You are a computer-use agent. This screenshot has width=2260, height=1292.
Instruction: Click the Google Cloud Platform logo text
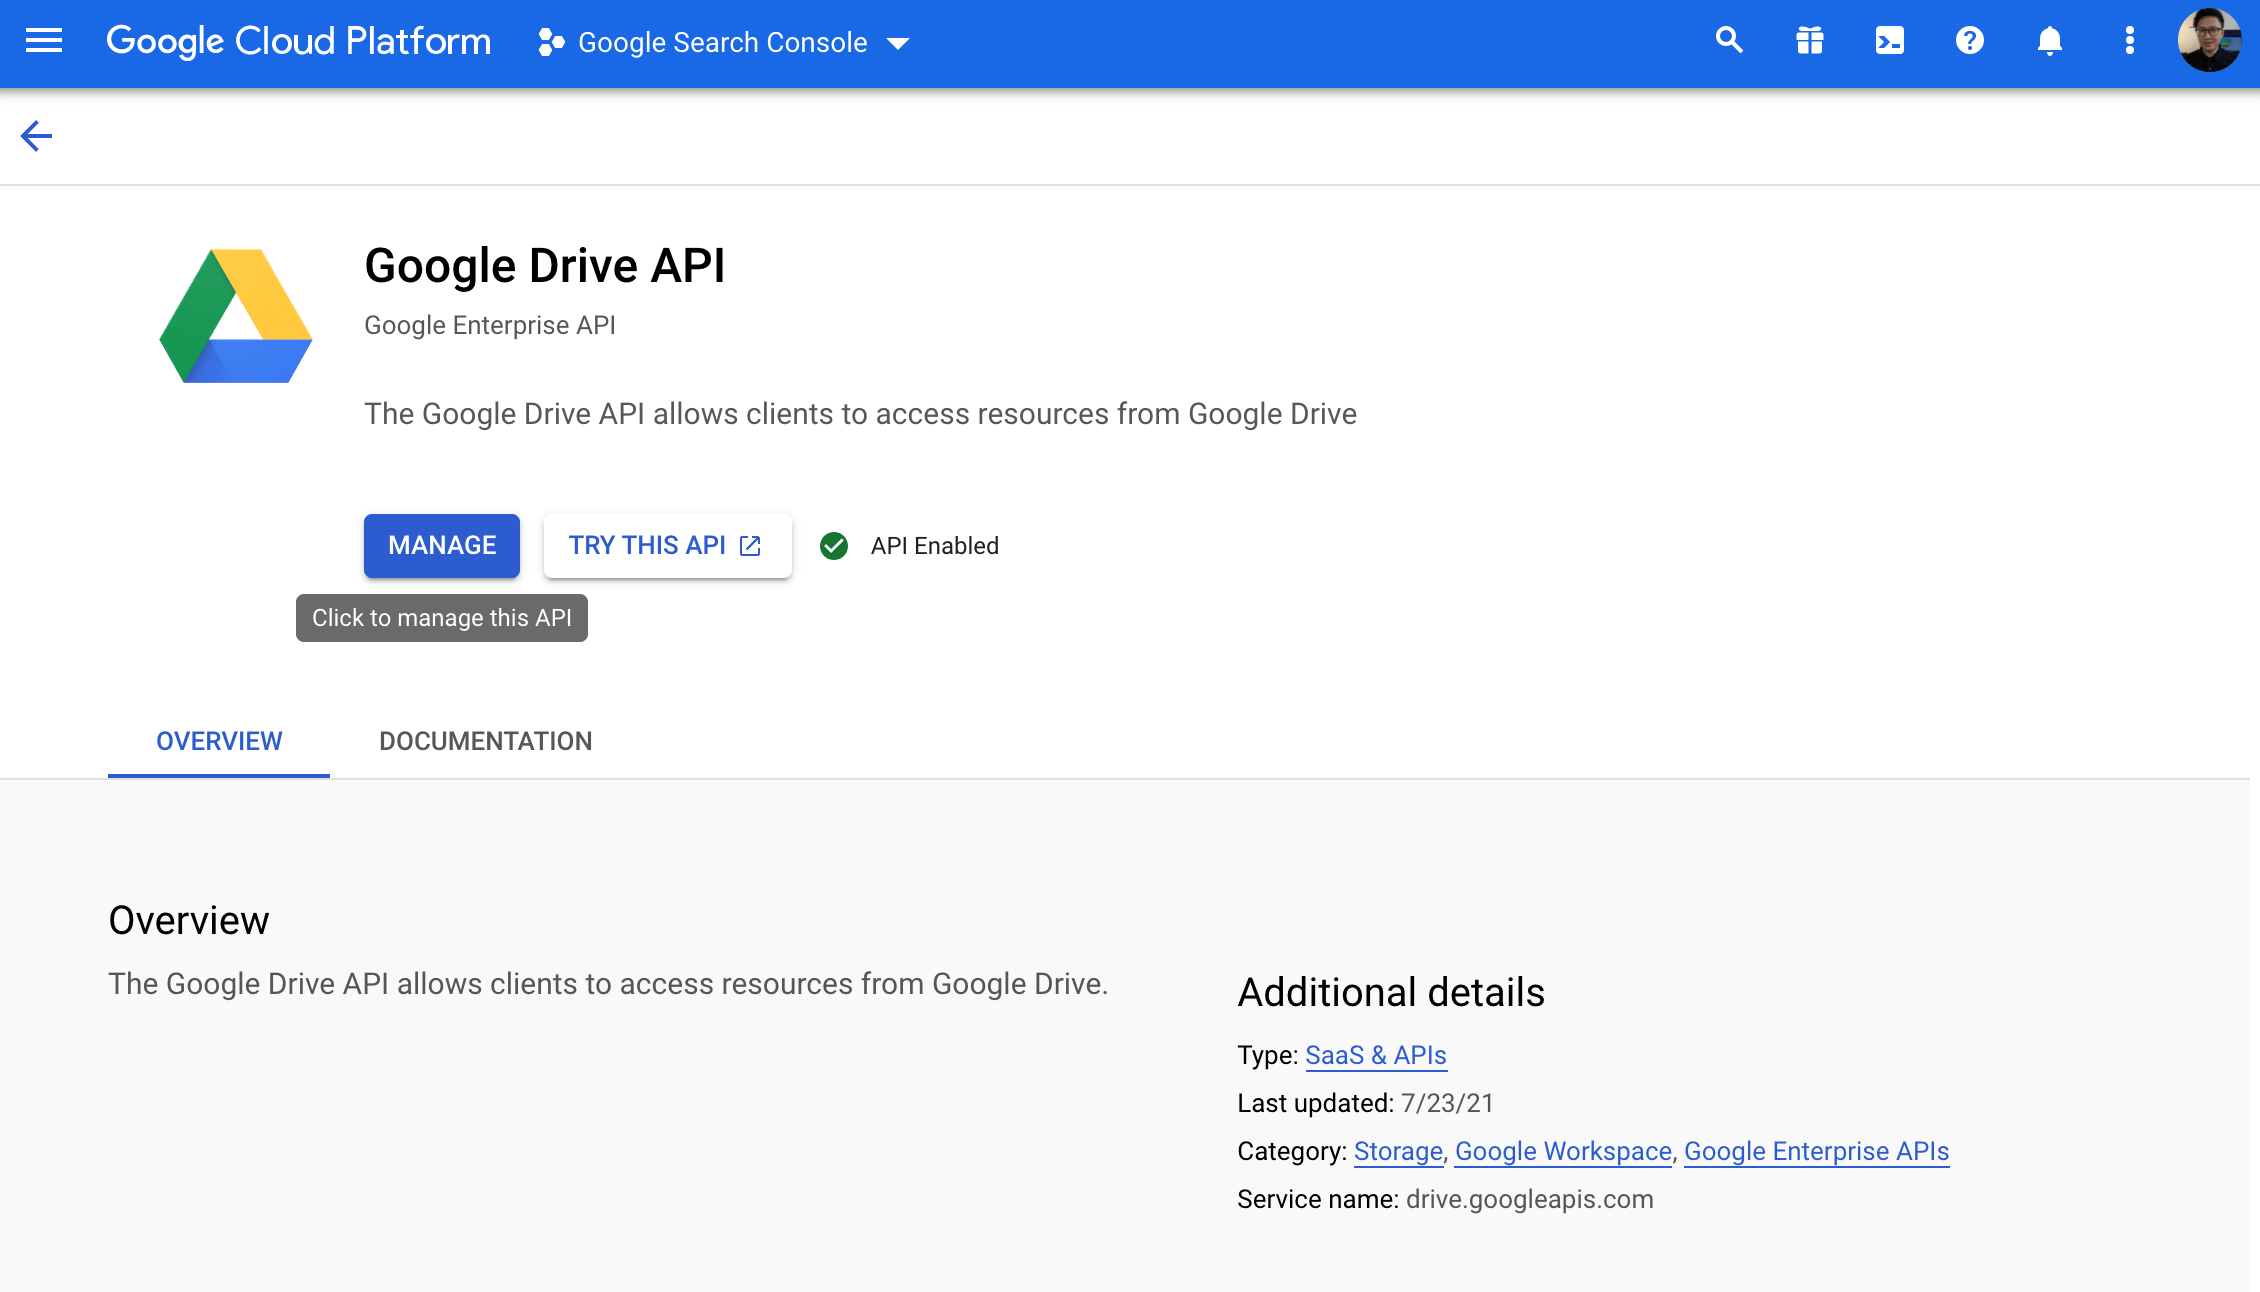[298, 42]
